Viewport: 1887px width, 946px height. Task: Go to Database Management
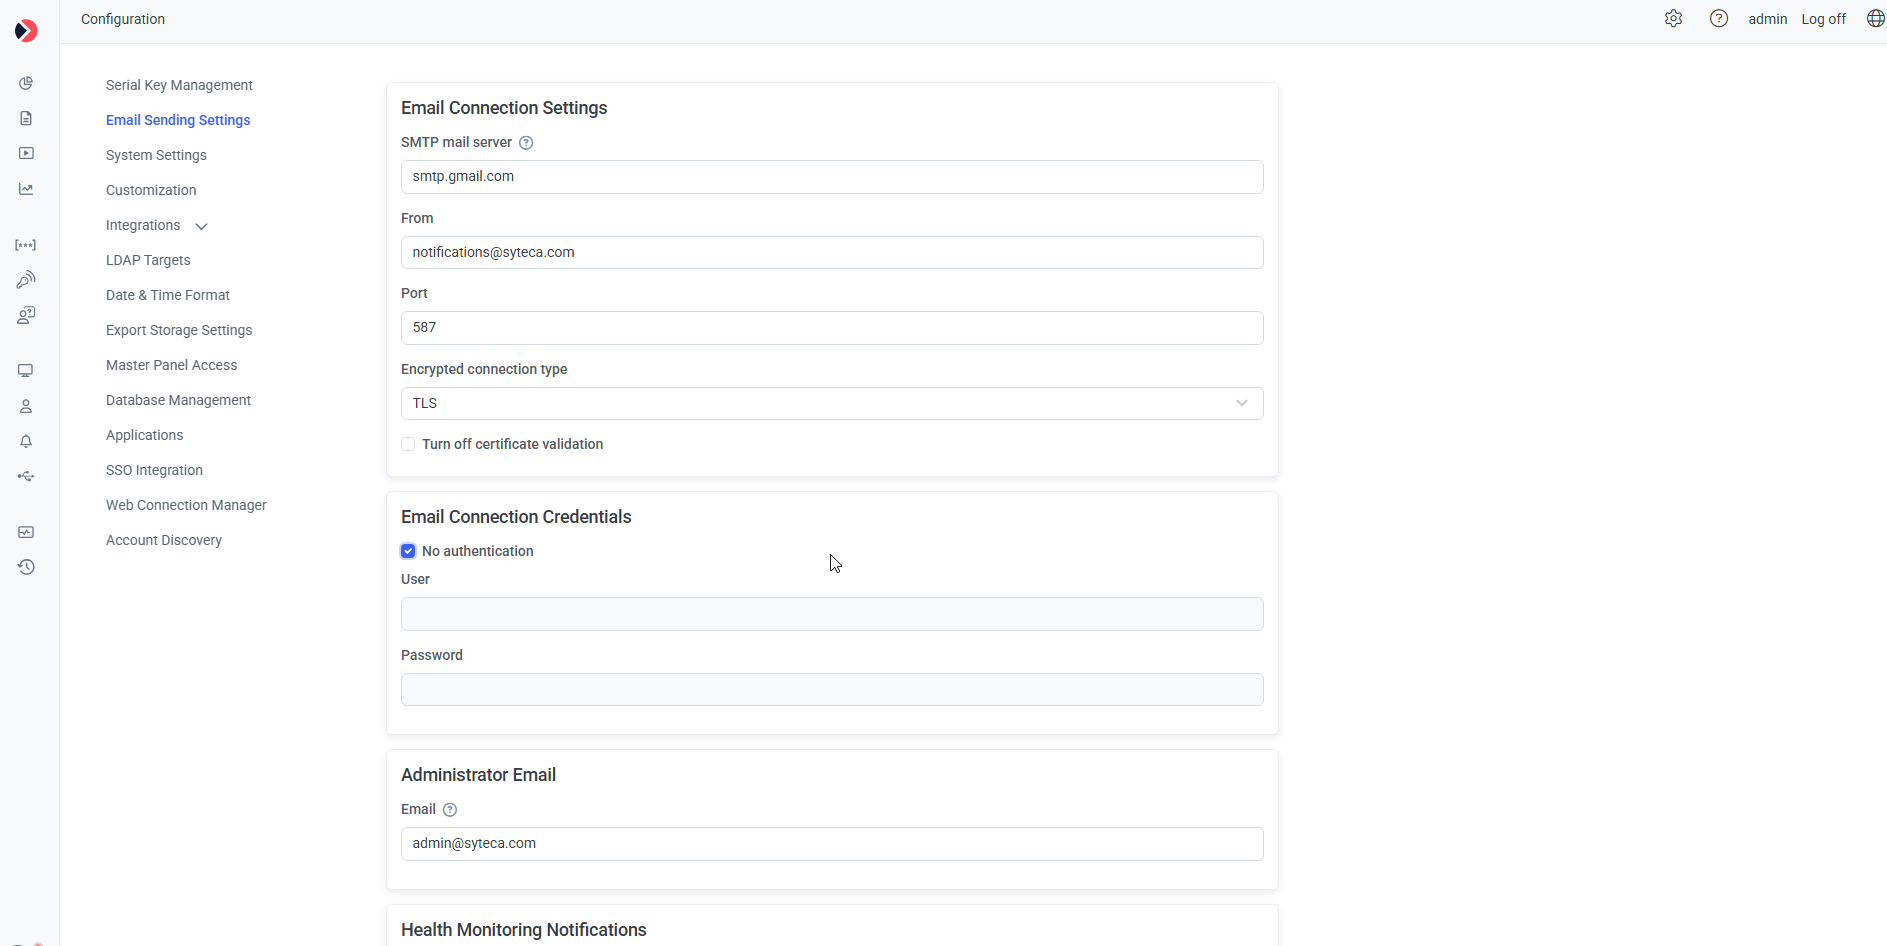[x=178, y=400]
